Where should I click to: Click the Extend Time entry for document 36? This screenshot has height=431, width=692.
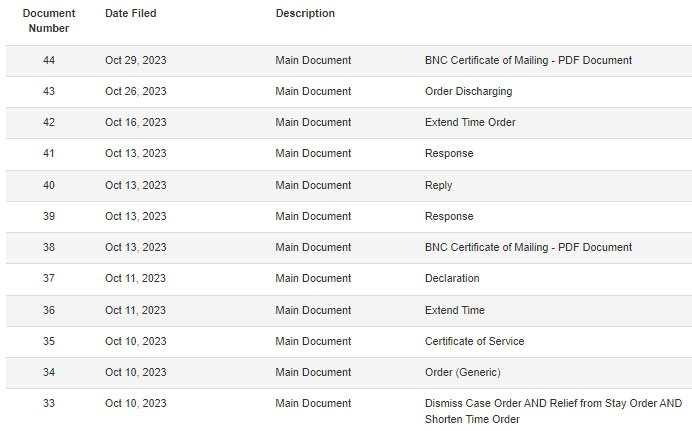point(455,310)
